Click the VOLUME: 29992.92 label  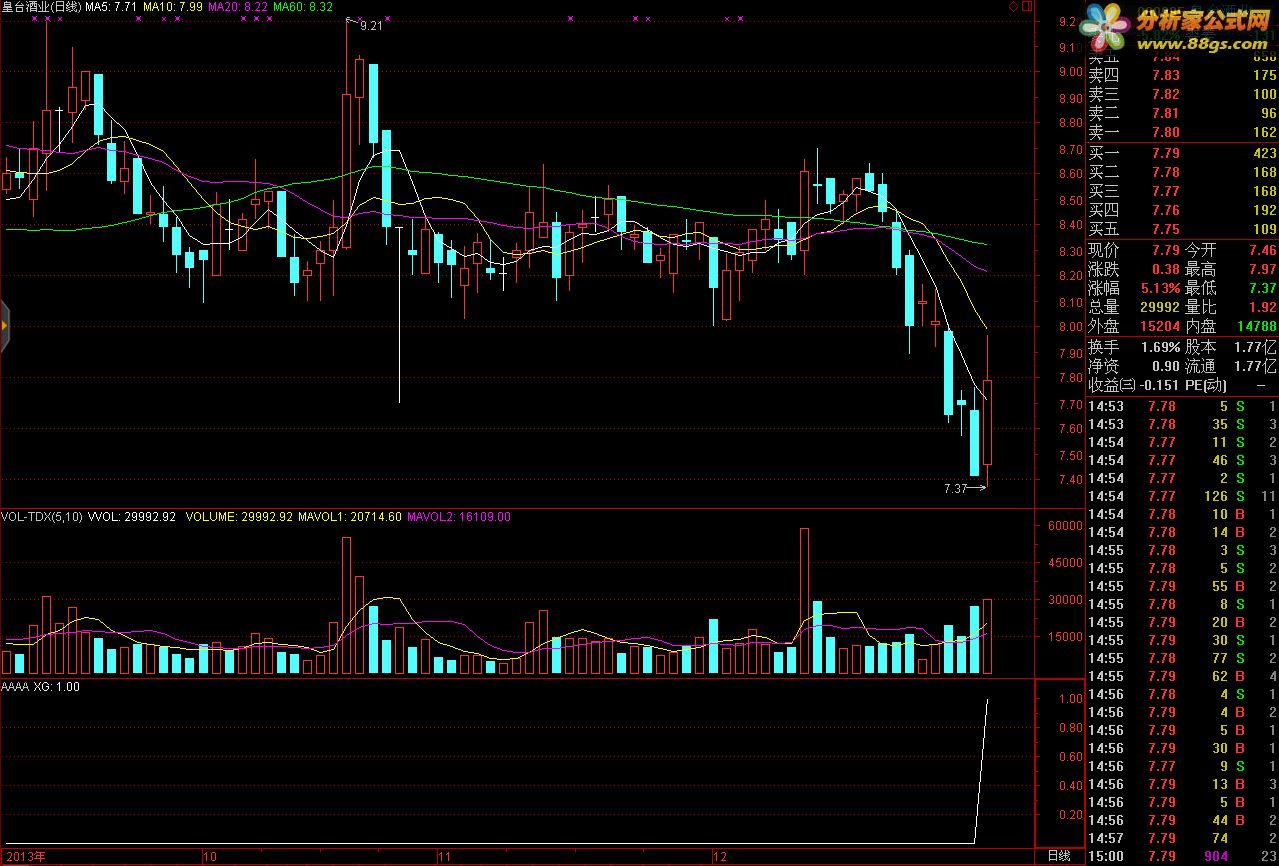pyautogui.click(x=240, y=517)
